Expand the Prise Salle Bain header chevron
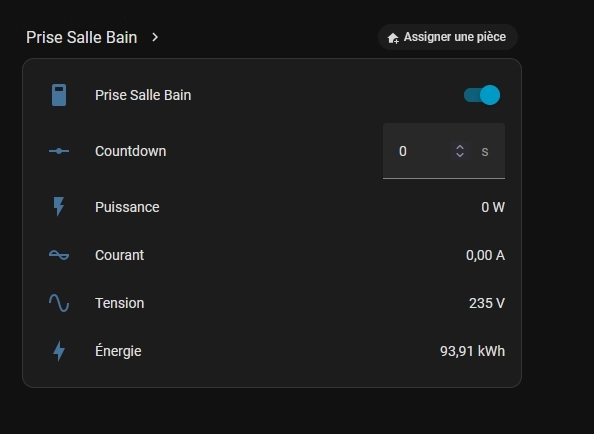The height and width of the screenshot is (434, 594). [155, 37]
